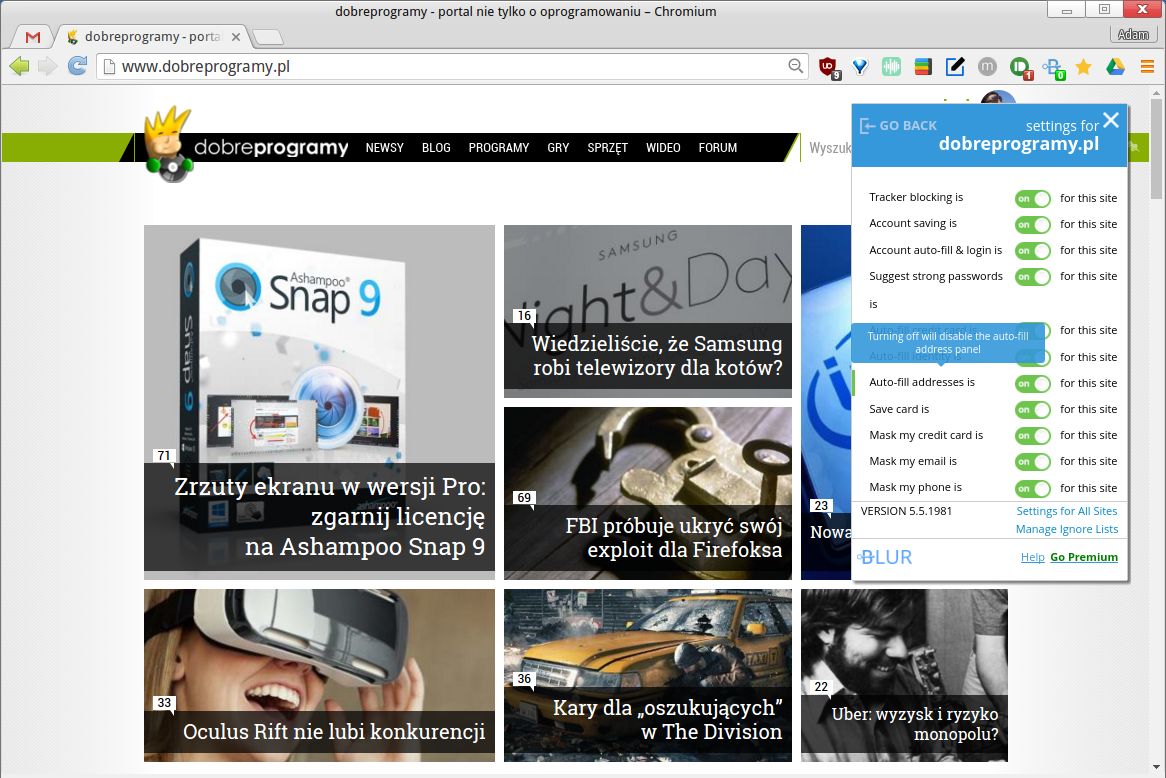Viewport: 1166px width, 778px height.
Task: Click the blue funnel extension icon
Action: point(860,67)
